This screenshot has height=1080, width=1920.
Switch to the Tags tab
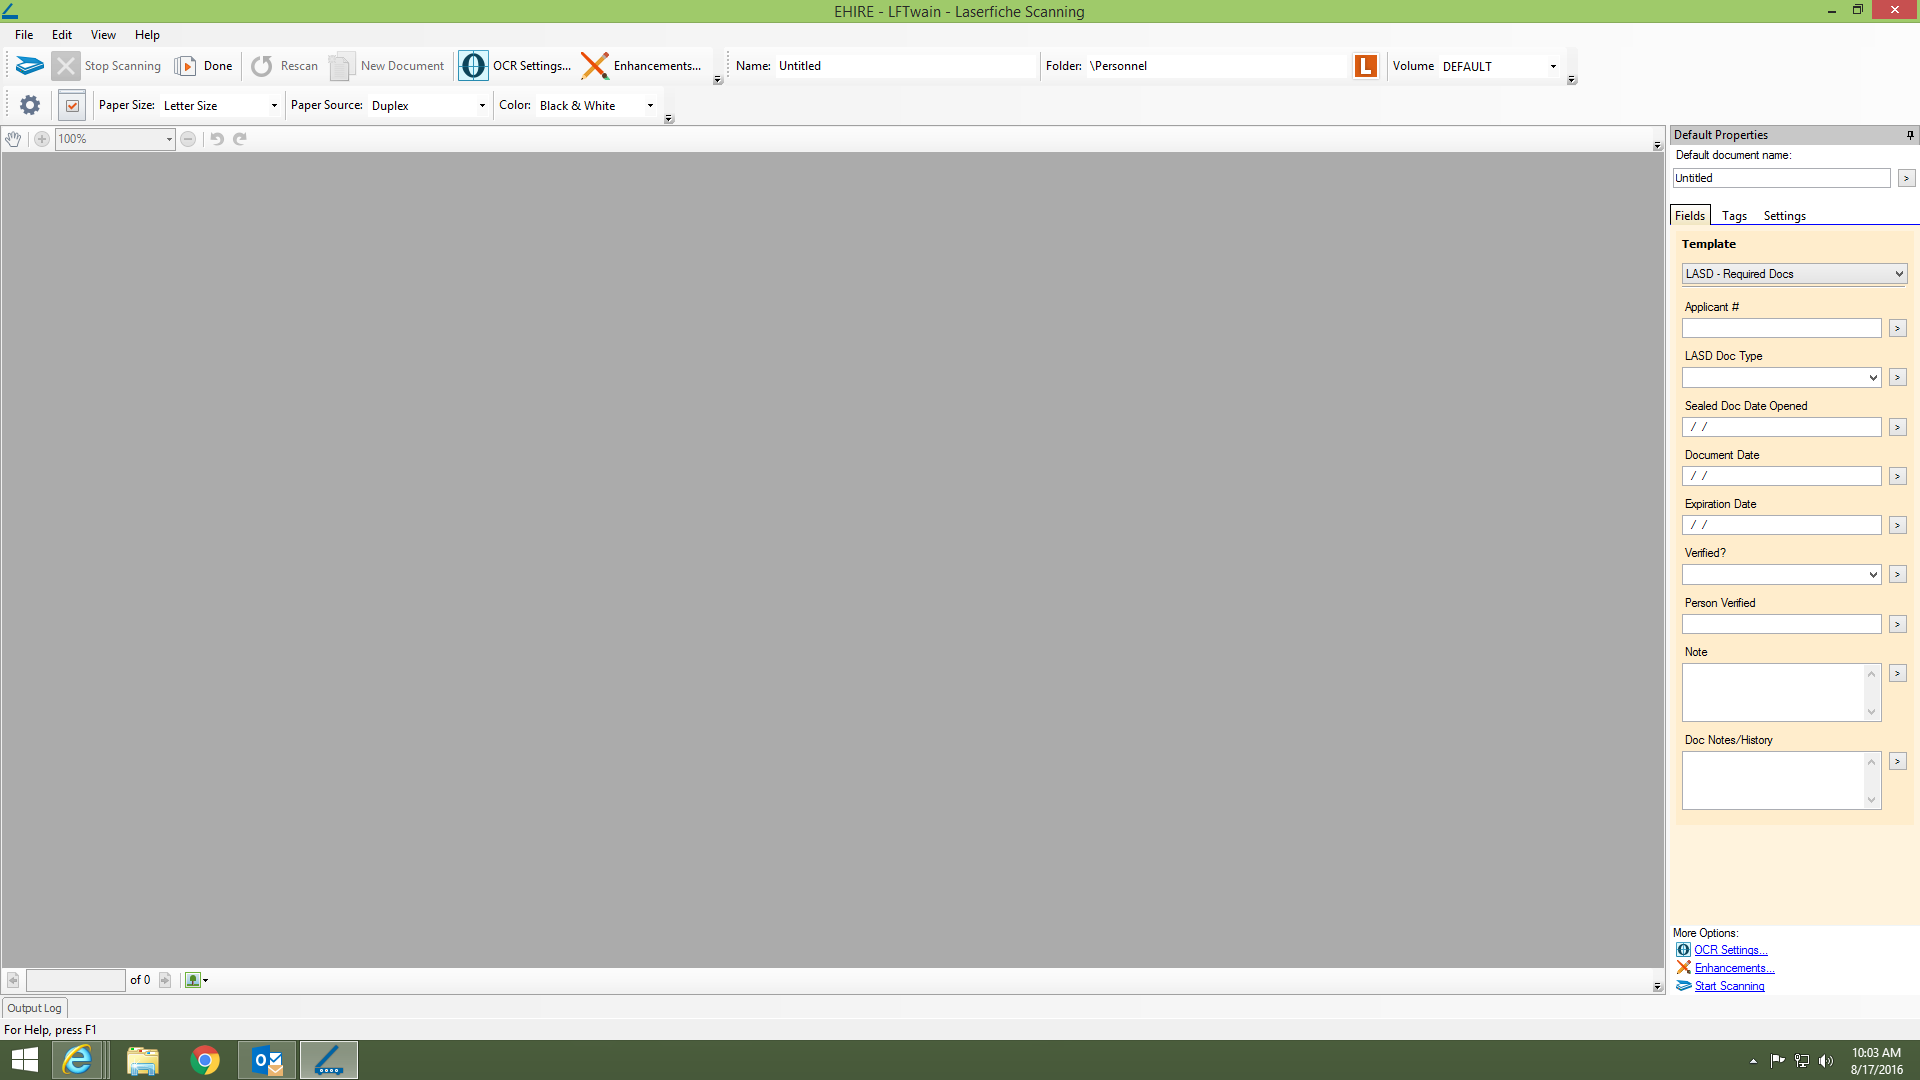pos(1734,216)
